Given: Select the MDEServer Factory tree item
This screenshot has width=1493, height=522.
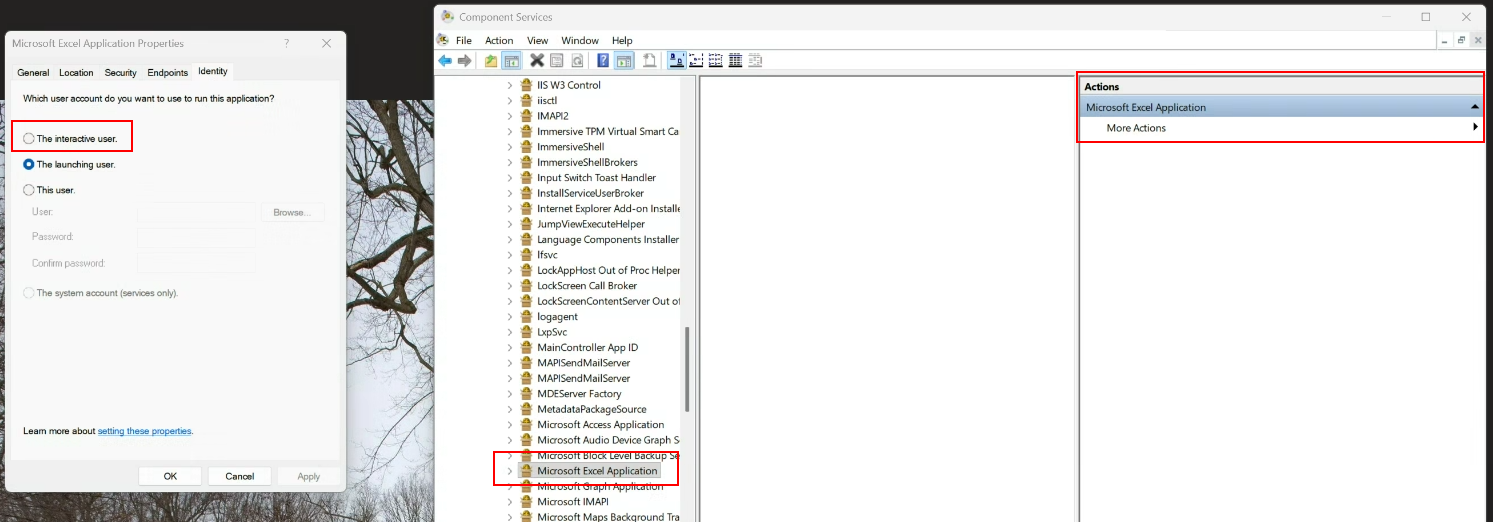Looking at the screenshot, I should pos(579,394).
